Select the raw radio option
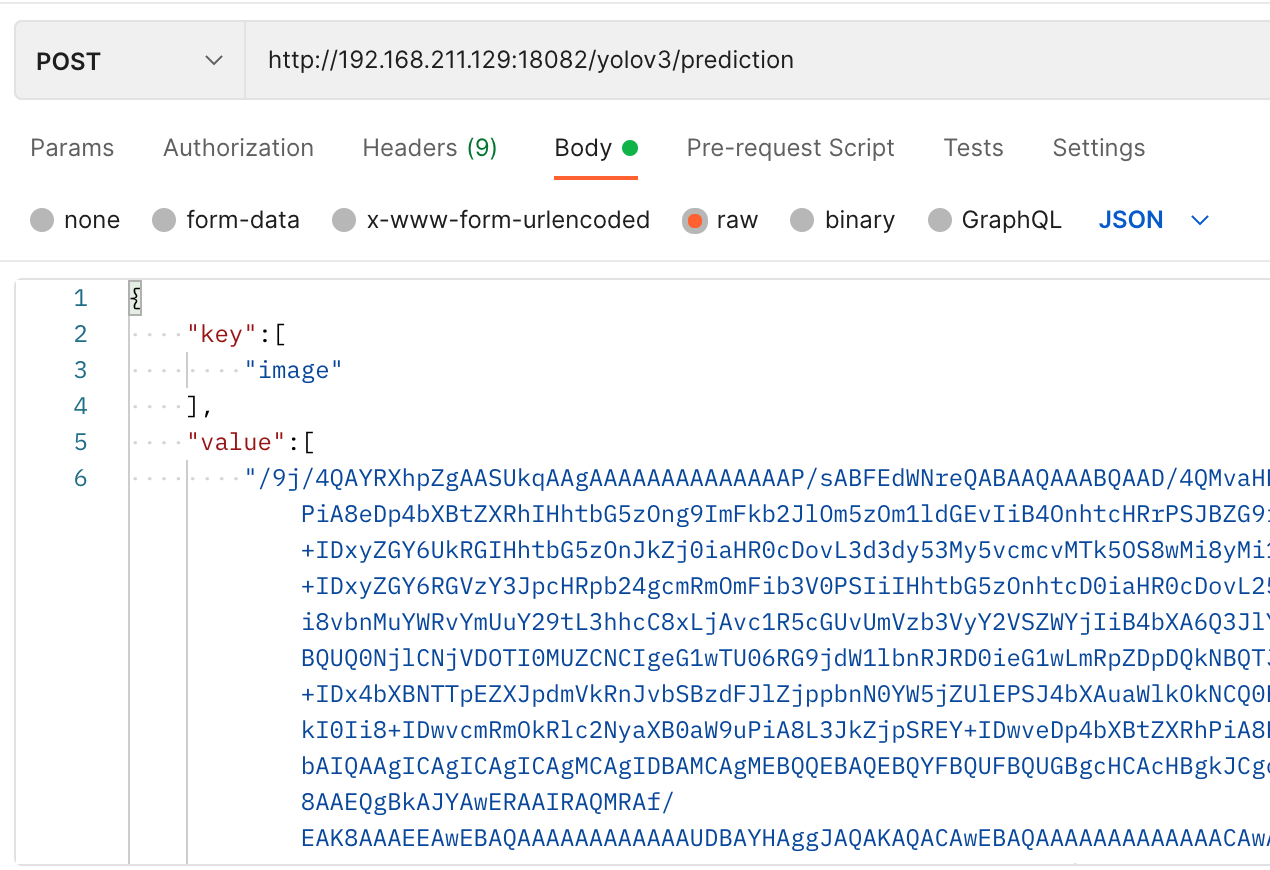Screen dimensions: 1270x870 click(694, 220)
